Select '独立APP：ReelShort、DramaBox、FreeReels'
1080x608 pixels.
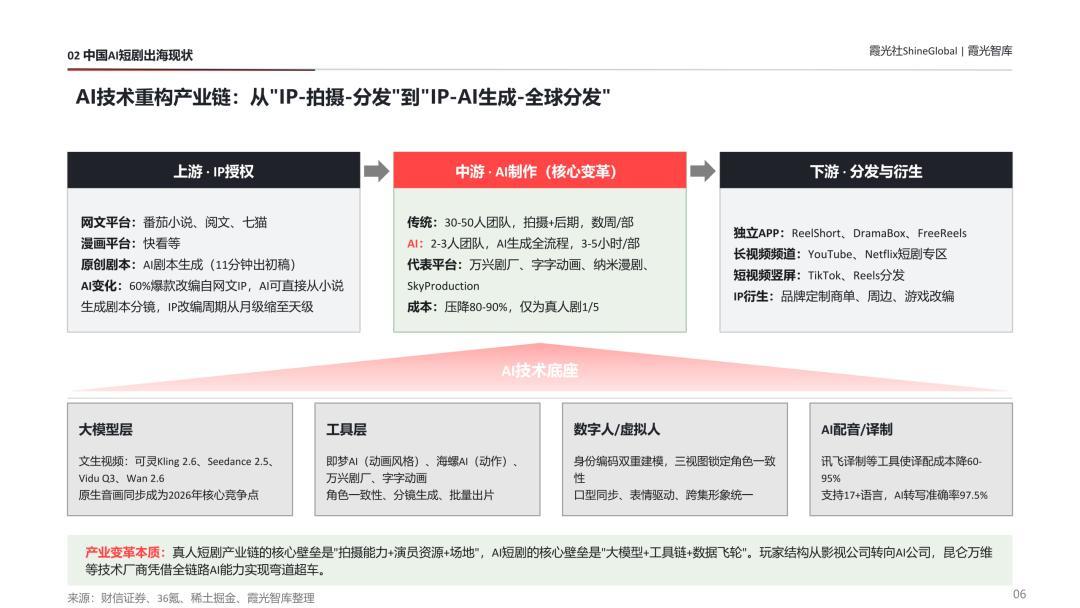point(850,233)
